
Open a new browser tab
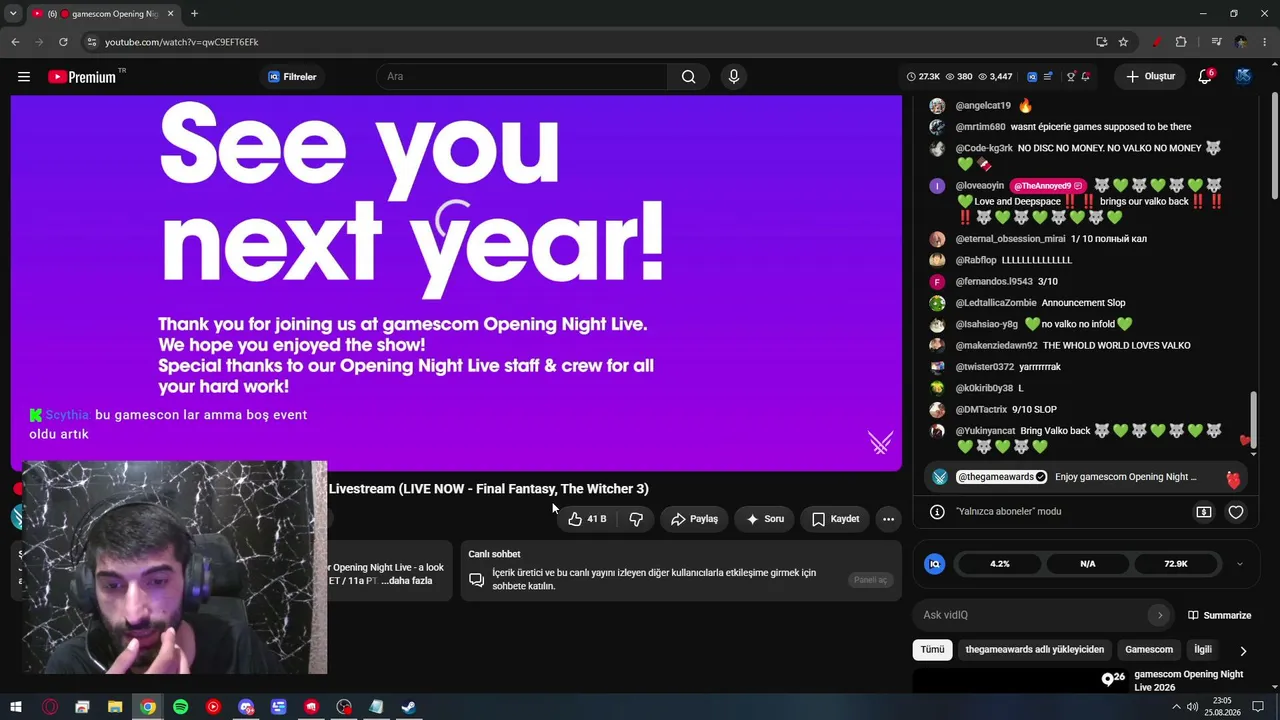point(194,14)
